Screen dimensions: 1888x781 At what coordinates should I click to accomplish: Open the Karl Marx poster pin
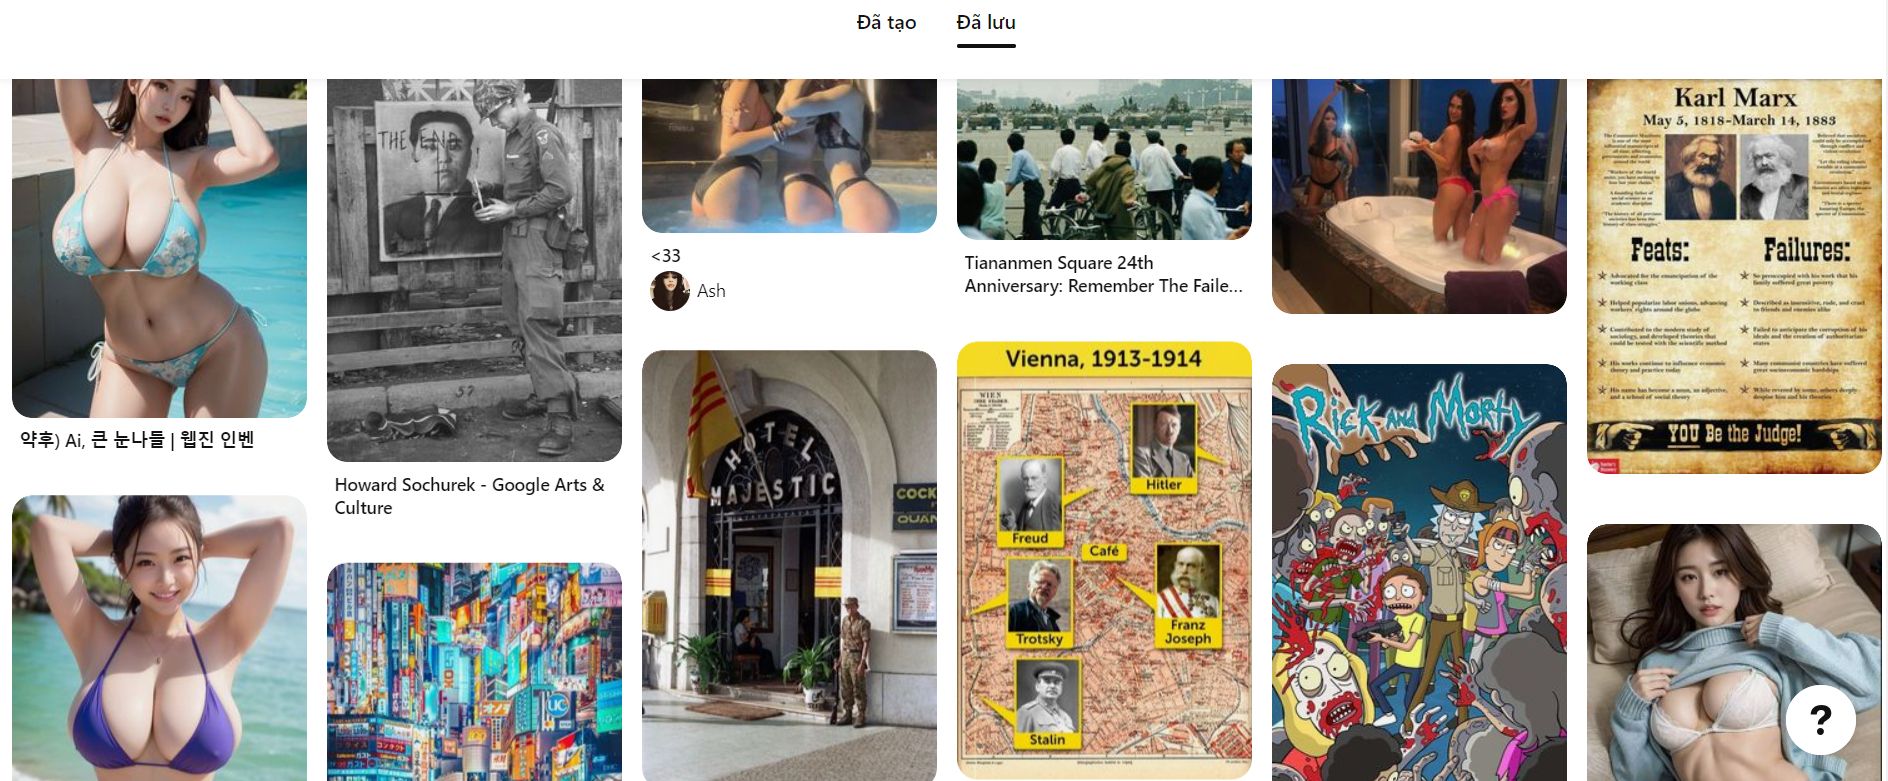(1734, 276)
